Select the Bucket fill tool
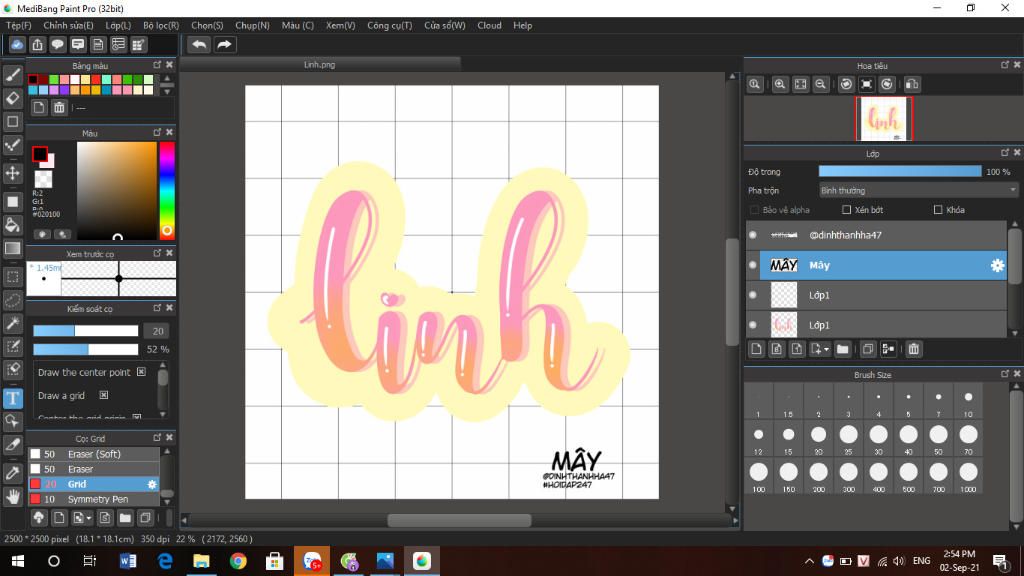 pyautogui.click(x=12, y=225)
